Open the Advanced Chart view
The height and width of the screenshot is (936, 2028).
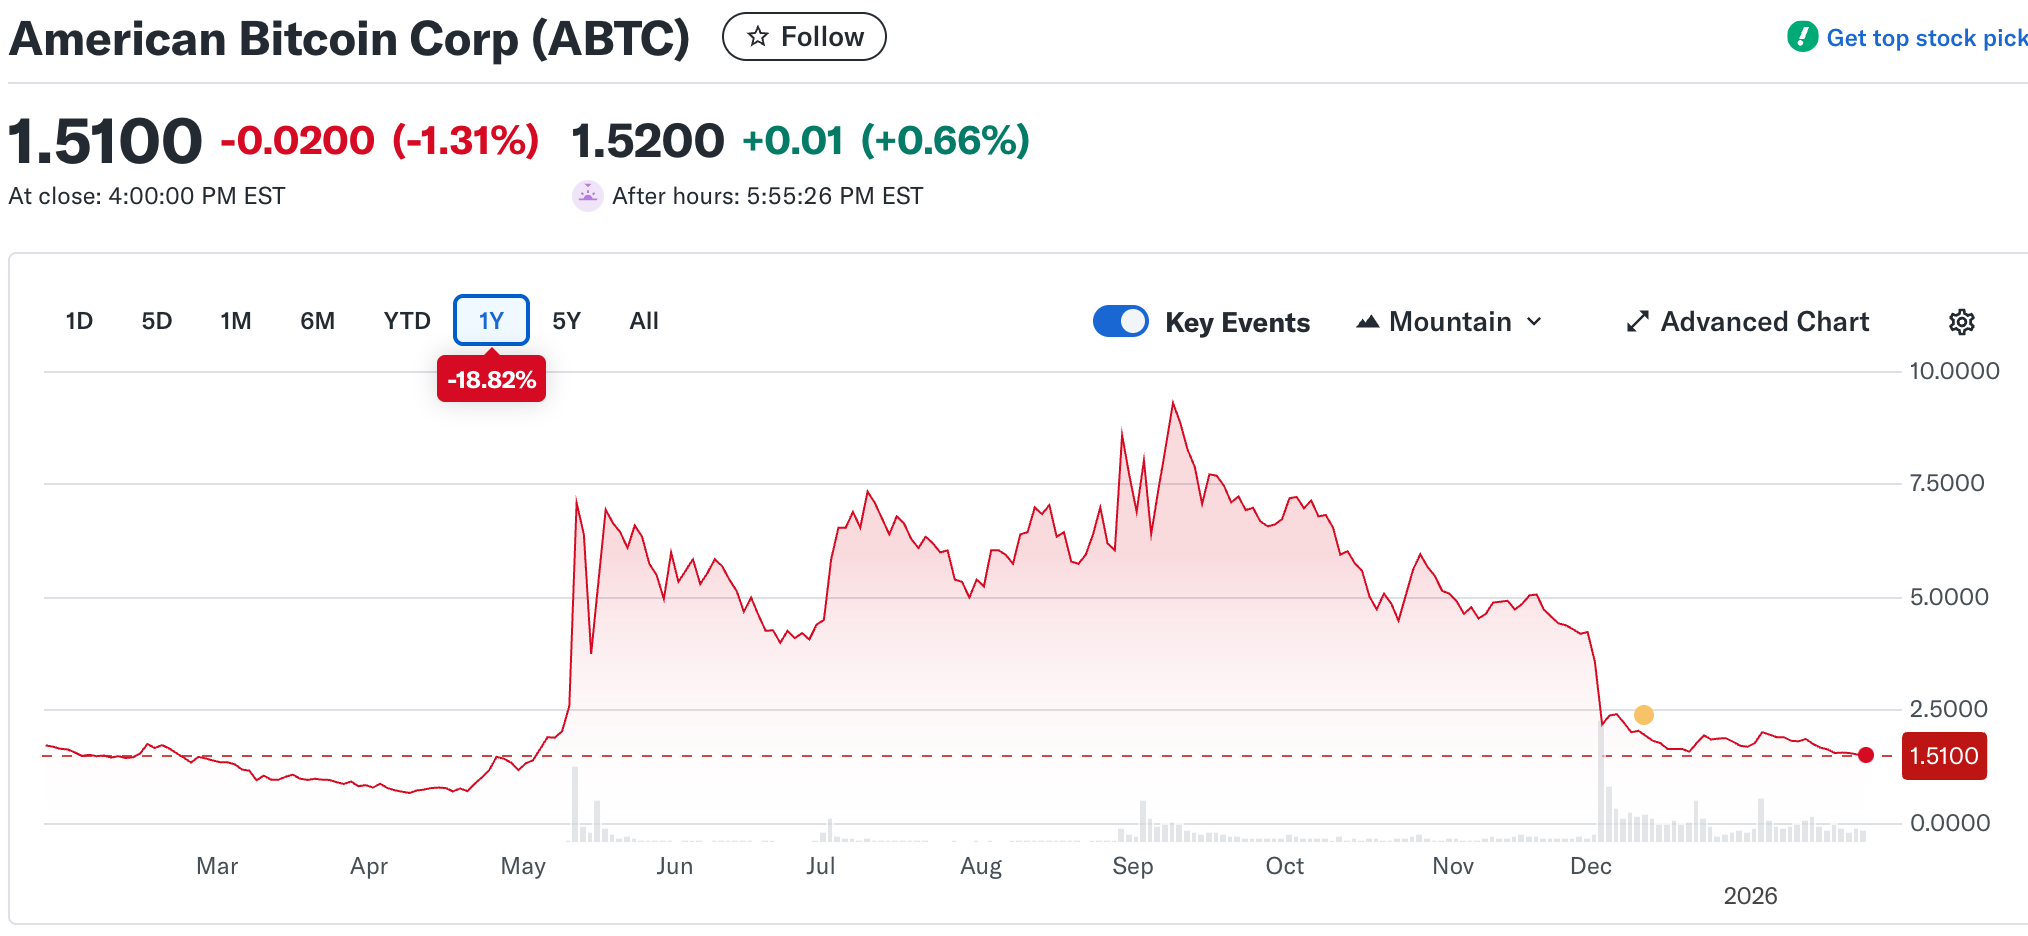click(x=1764, y=322)
